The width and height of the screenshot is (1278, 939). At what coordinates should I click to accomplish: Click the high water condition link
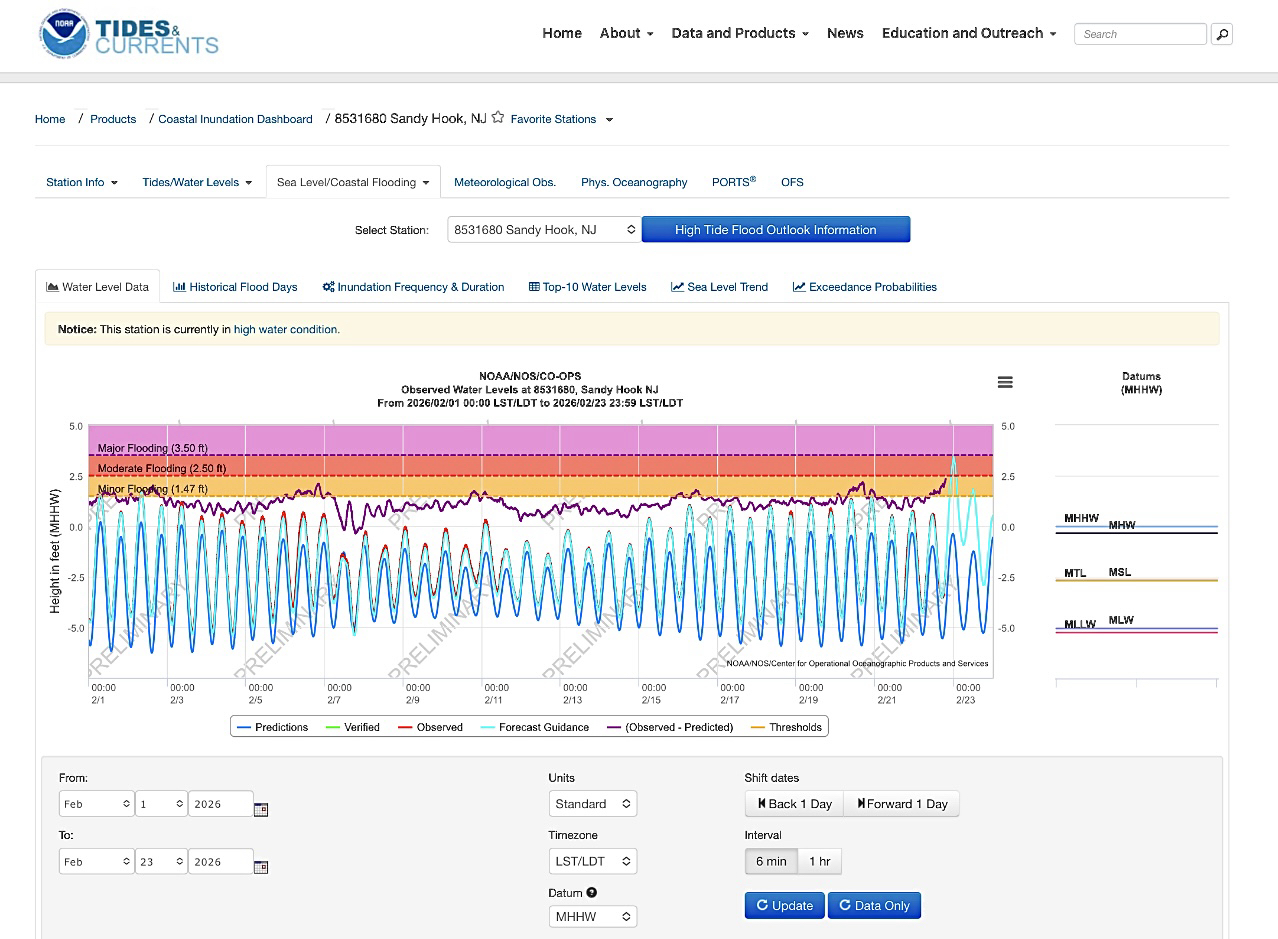click(x=286, y=329)
